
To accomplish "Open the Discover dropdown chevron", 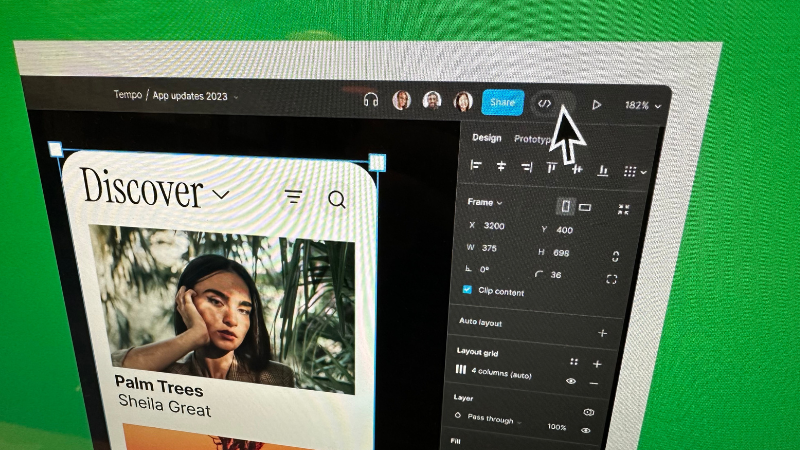I will [220, 194].
